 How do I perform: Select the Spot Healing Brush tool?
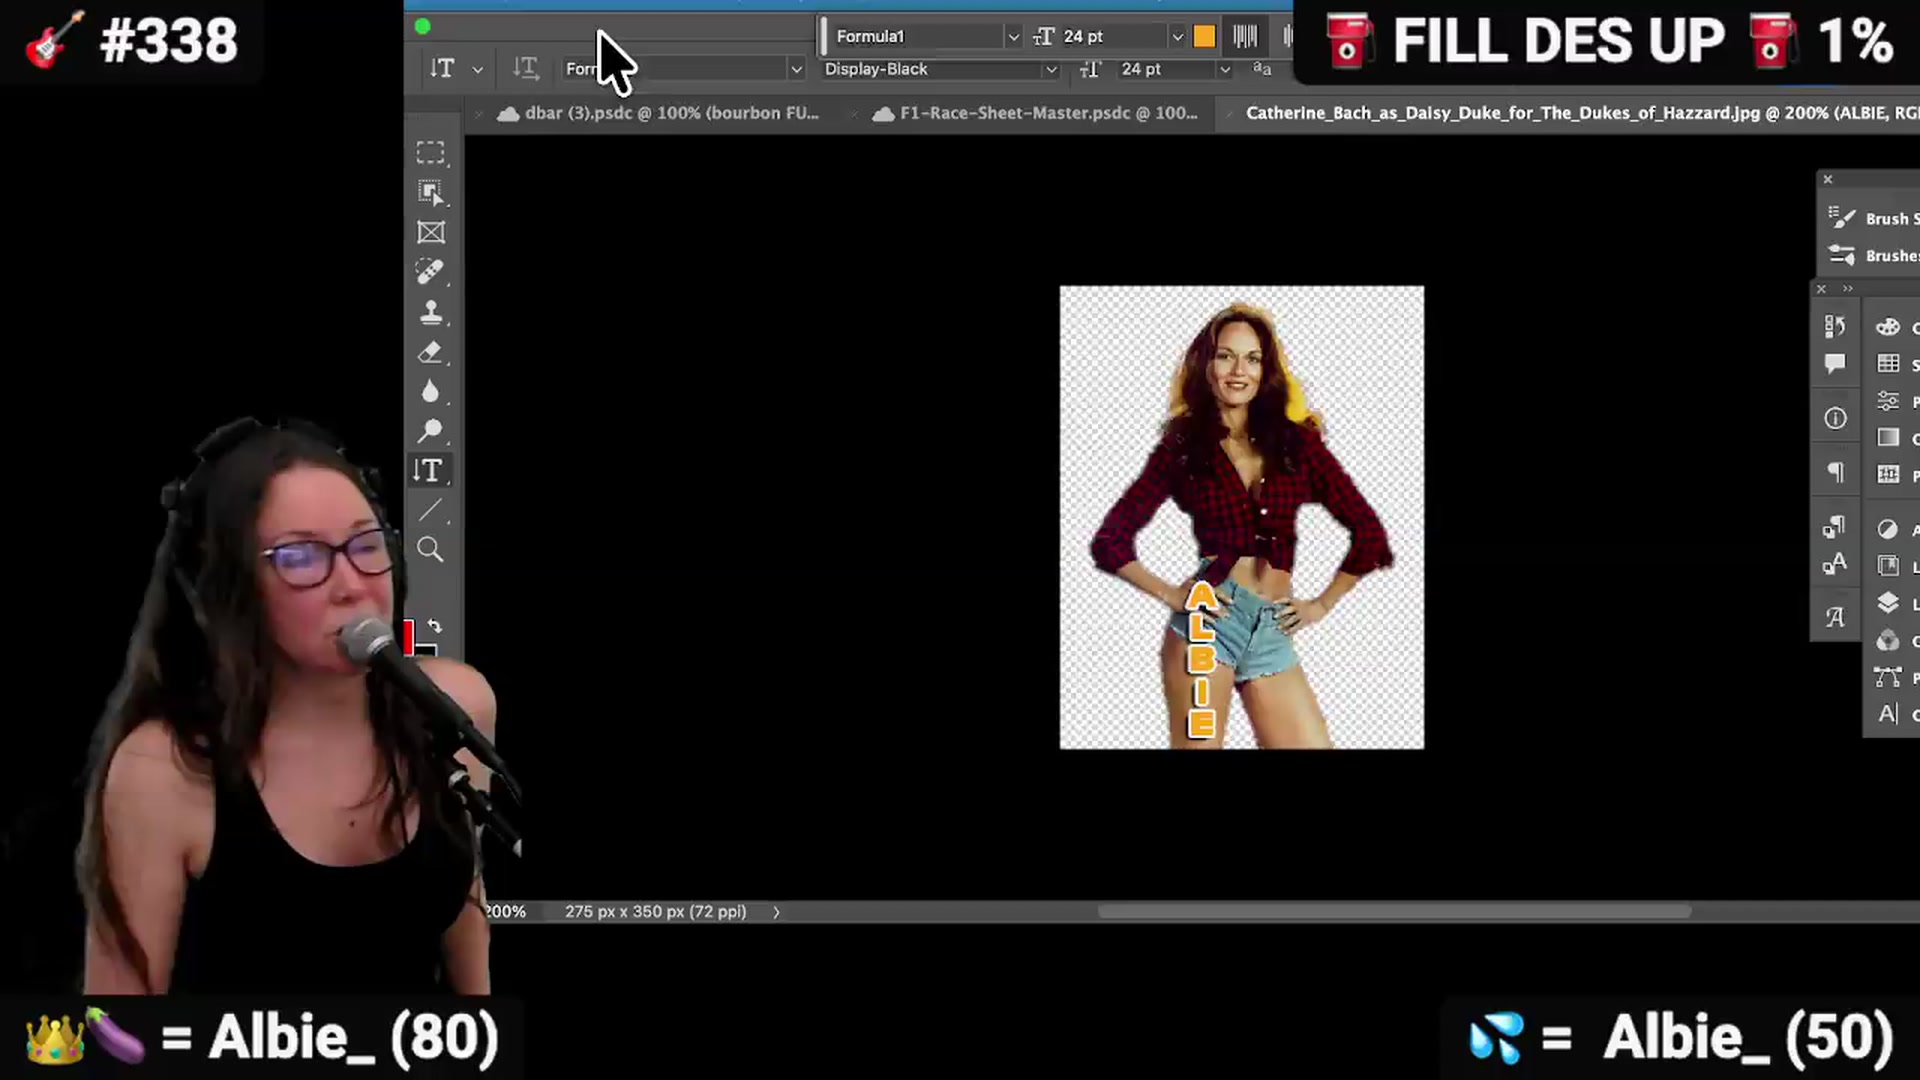point(431,272)
